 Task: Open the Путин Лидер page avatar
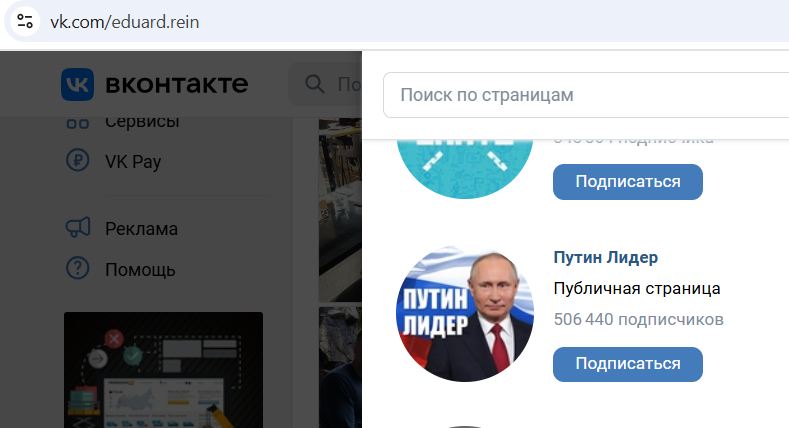click(x=465, y=313)
